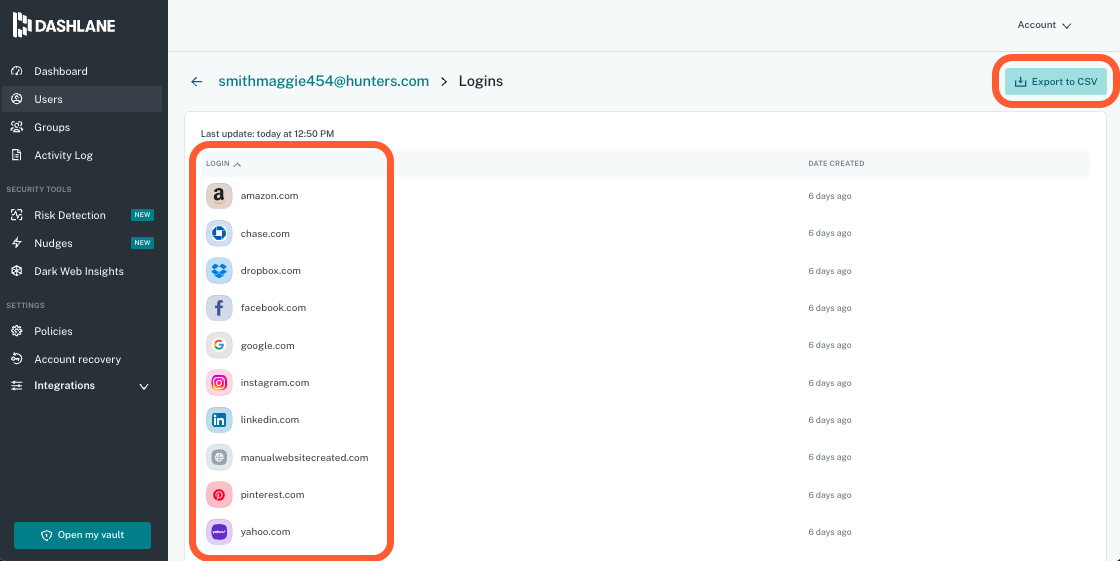Open Risk Detection in Security Tools
Image resolution: width=1120 pixels, height=561 pixels.
69,216
